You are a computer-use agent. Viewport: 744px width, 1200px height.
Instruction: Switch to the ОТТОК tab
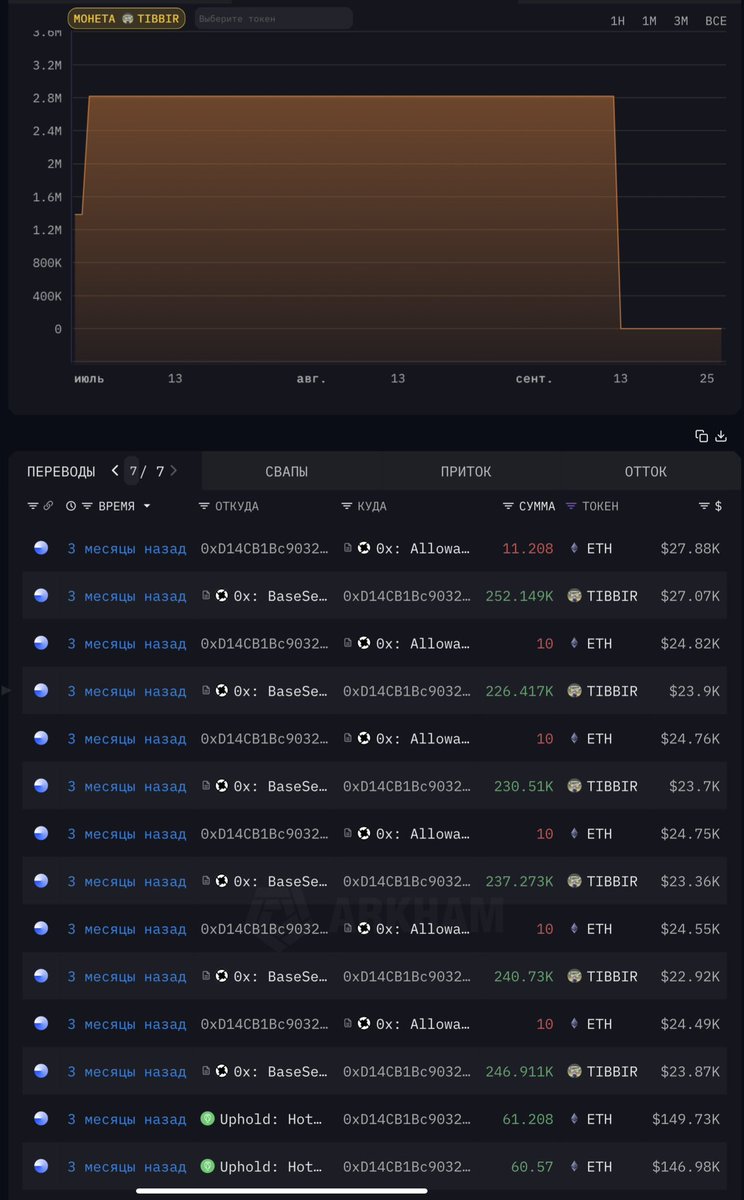[645, 471]
